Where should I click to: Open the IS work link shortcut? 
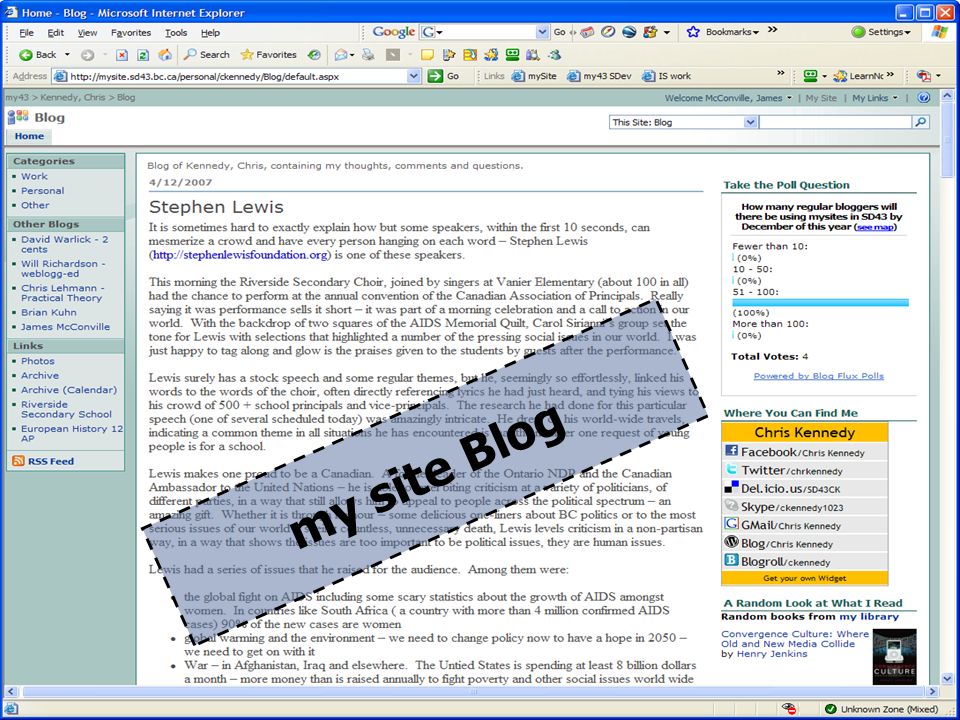(666, 76)
